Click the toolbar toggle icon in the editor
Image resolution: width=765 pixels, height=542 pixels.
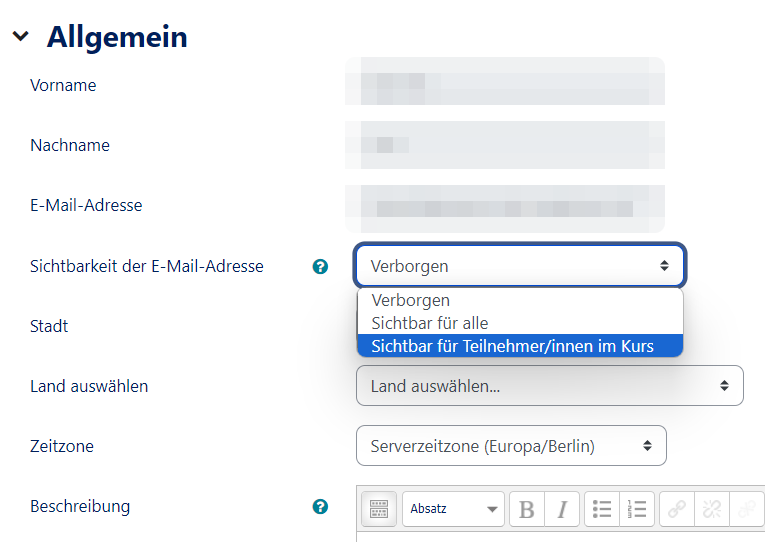(378, 509)
